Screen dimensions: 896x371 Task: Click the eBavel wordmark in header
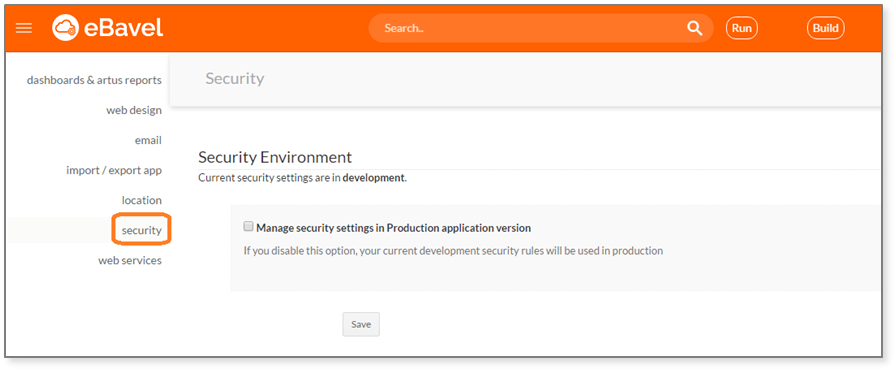click(123, 27)
